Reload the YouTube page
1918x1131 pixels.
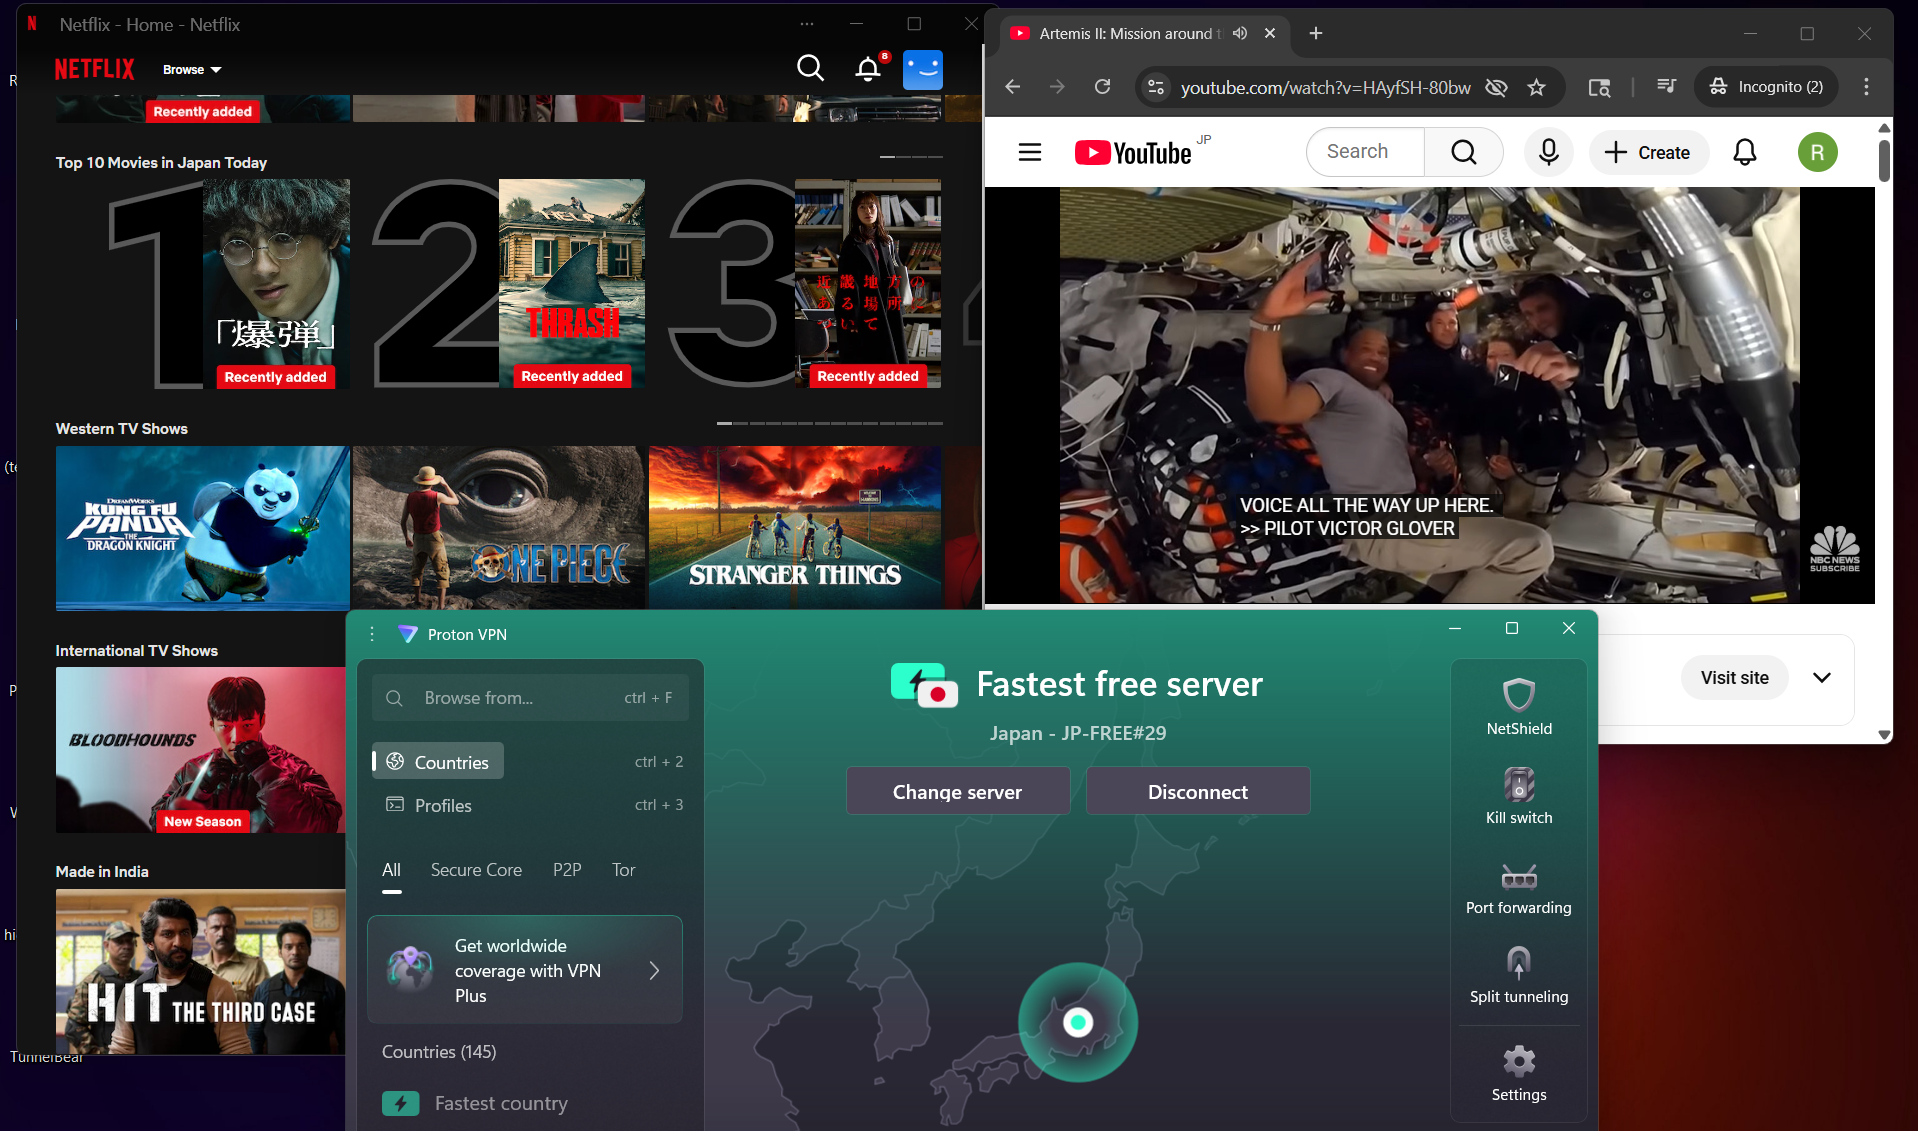click(x=1102, y=87)
